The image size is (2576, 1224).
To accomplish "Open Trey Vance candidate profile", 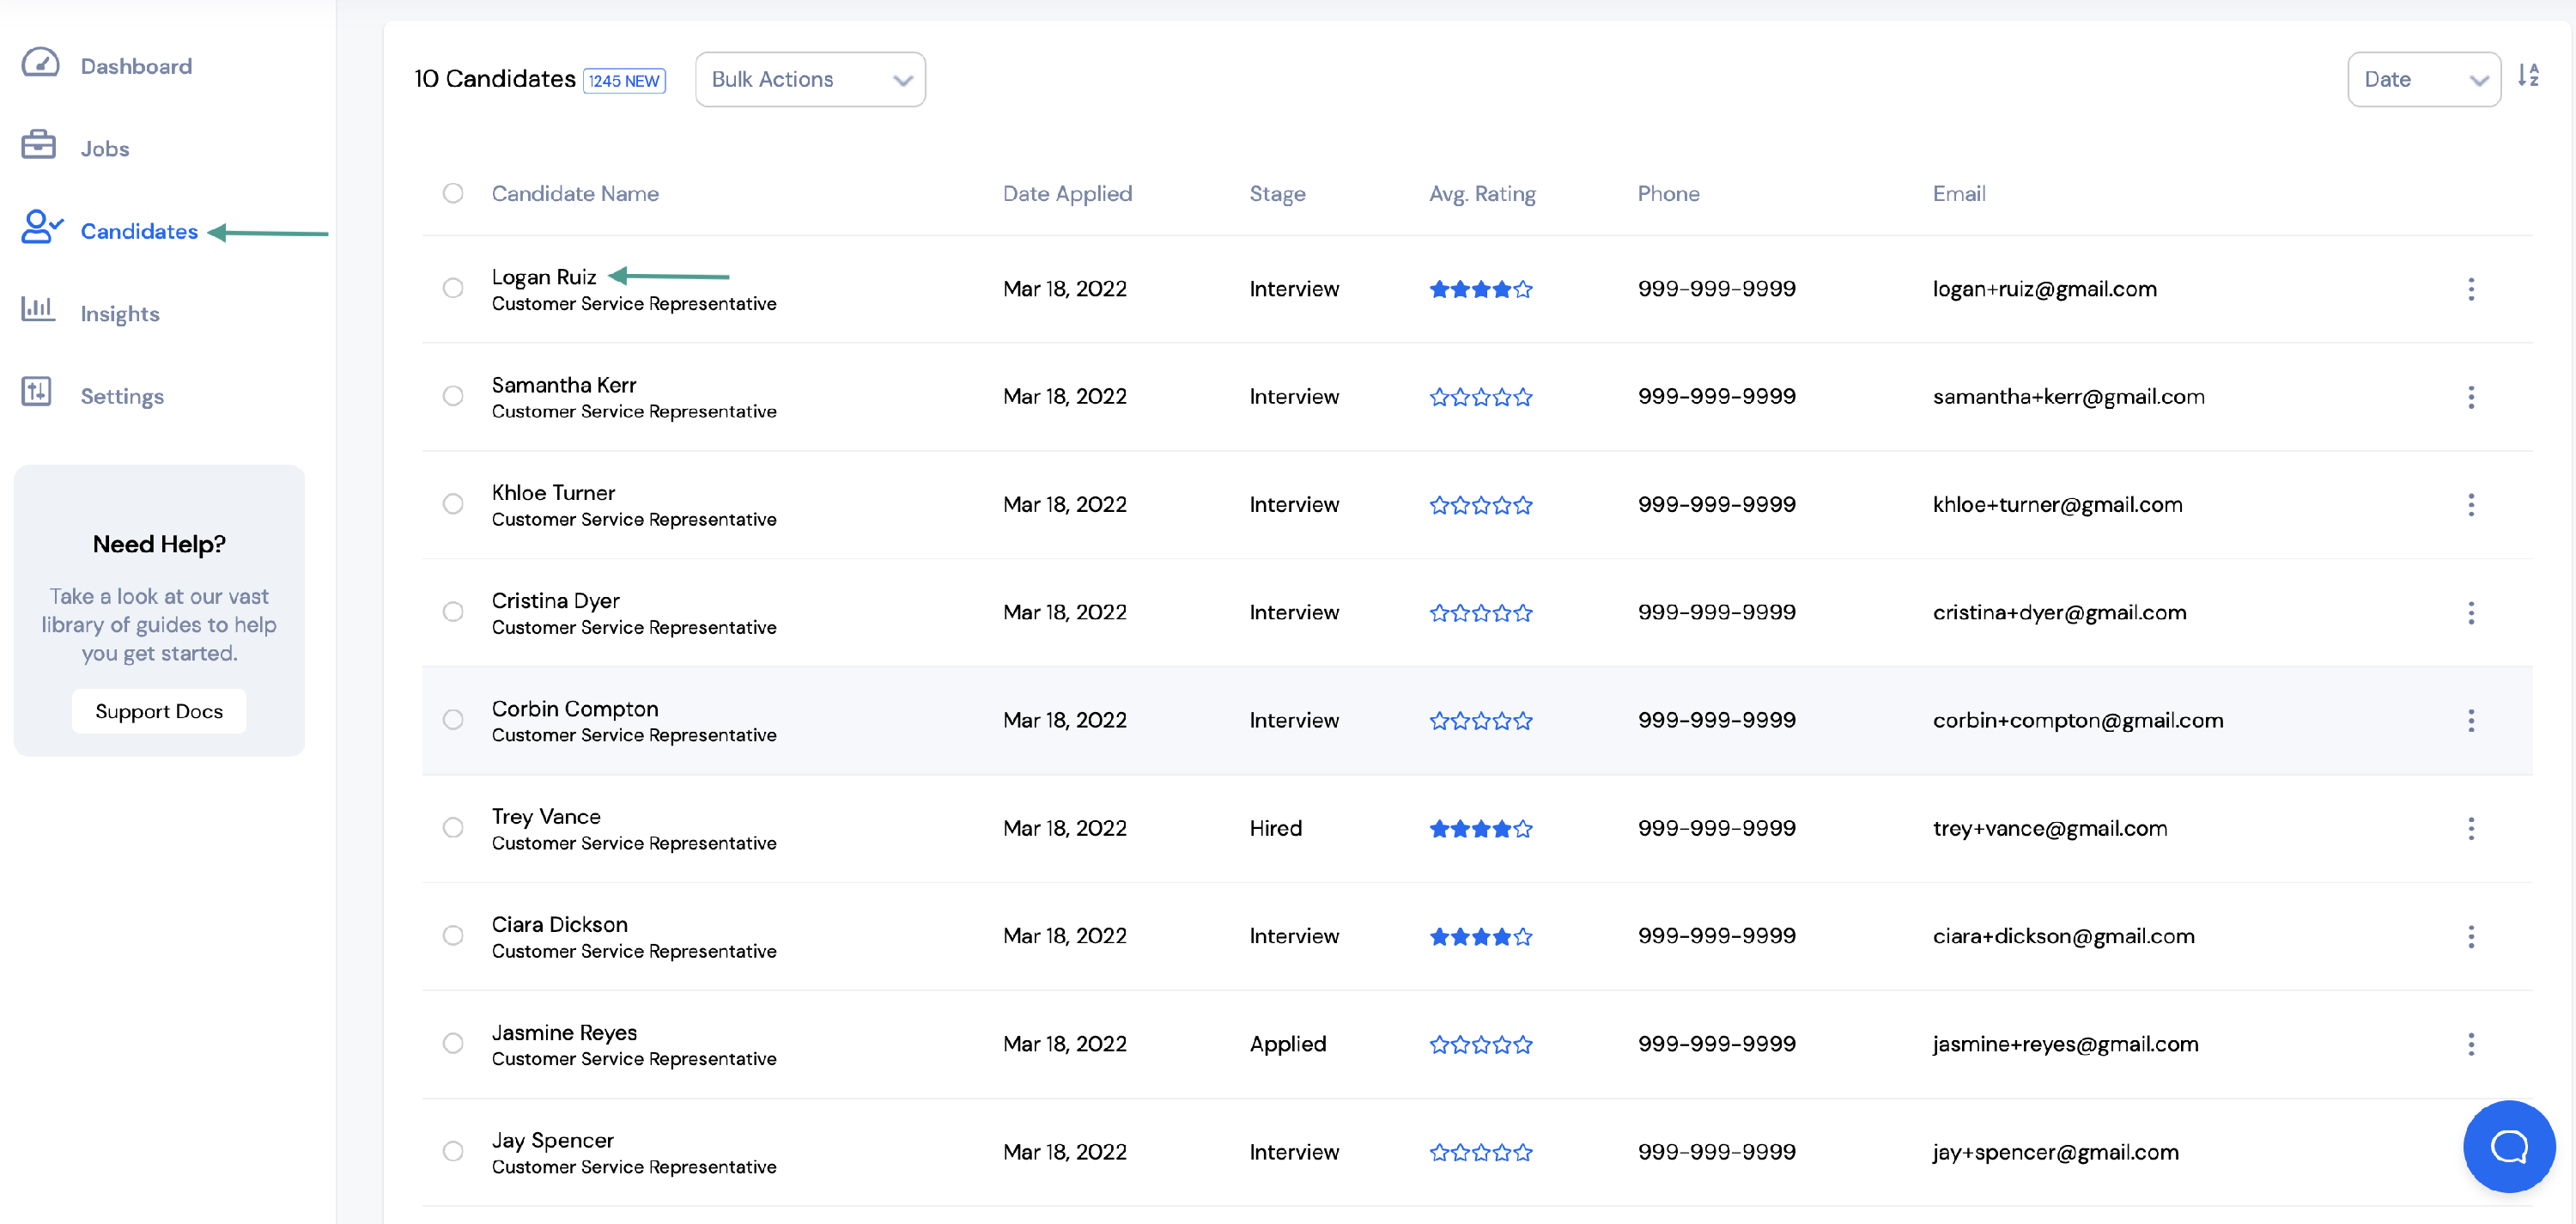I will 546,816.
